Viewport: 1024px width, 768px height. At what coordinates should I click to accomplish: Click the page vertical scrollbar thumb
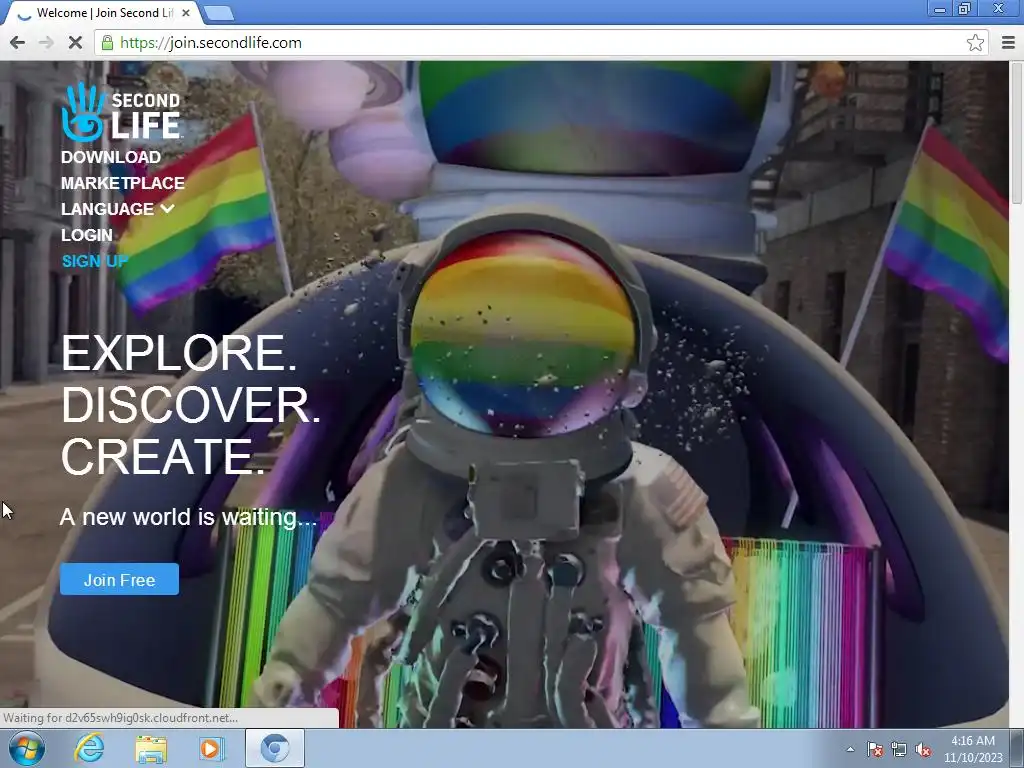tap(1017, 133)
